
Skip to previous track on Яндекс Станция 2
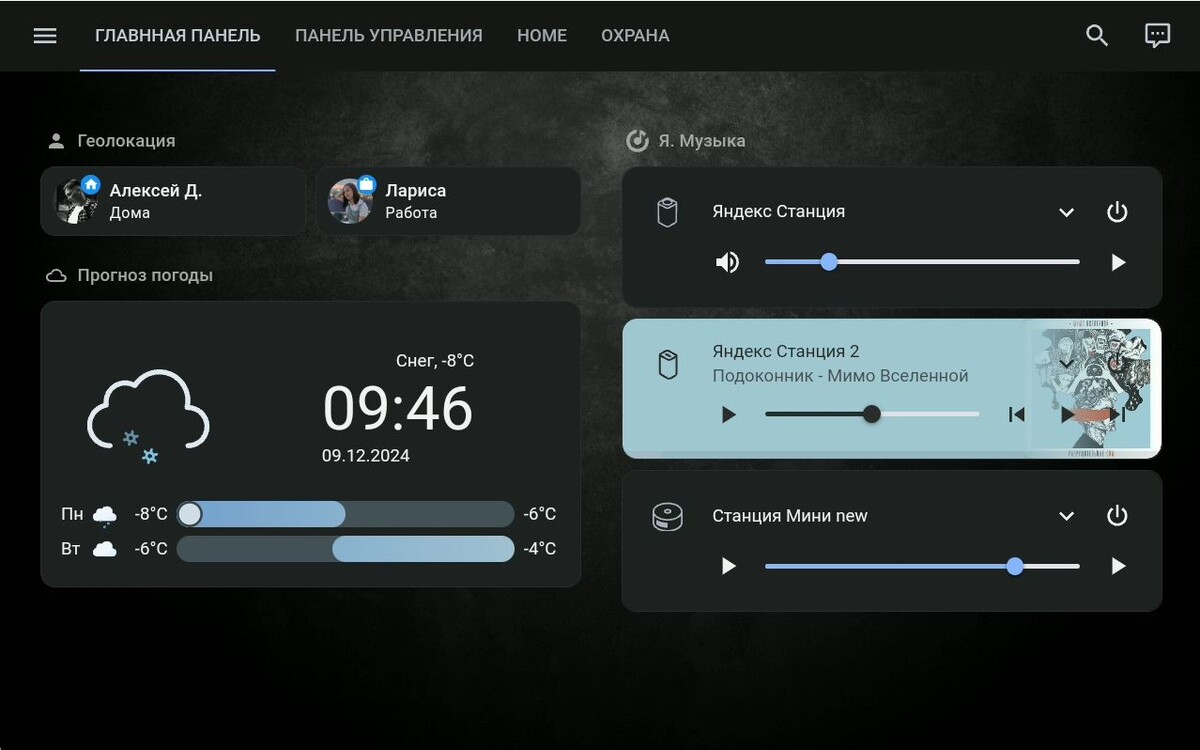[x=1016, y=414]
